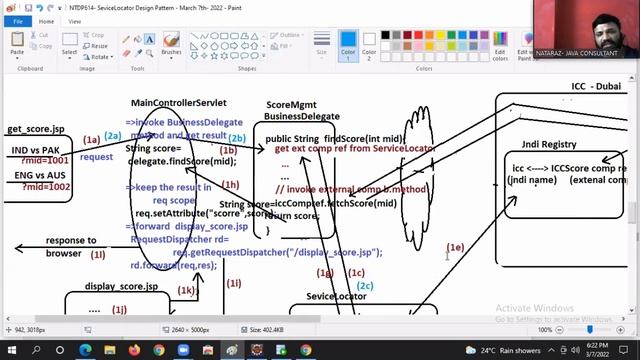Image resolution: width=640 pixels, height=360 pixels.
Task: Open the Rotate dropdown
Action: point(98,57)
